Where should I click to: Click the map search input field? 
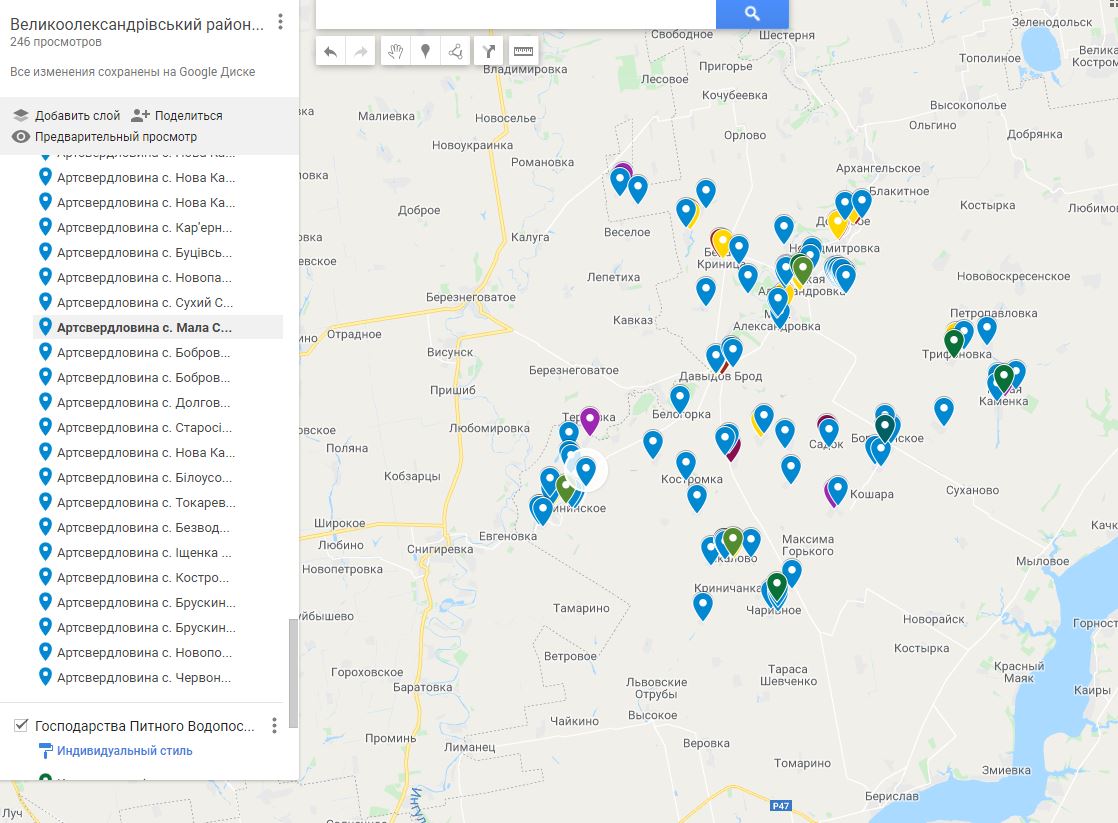point(515,13)
